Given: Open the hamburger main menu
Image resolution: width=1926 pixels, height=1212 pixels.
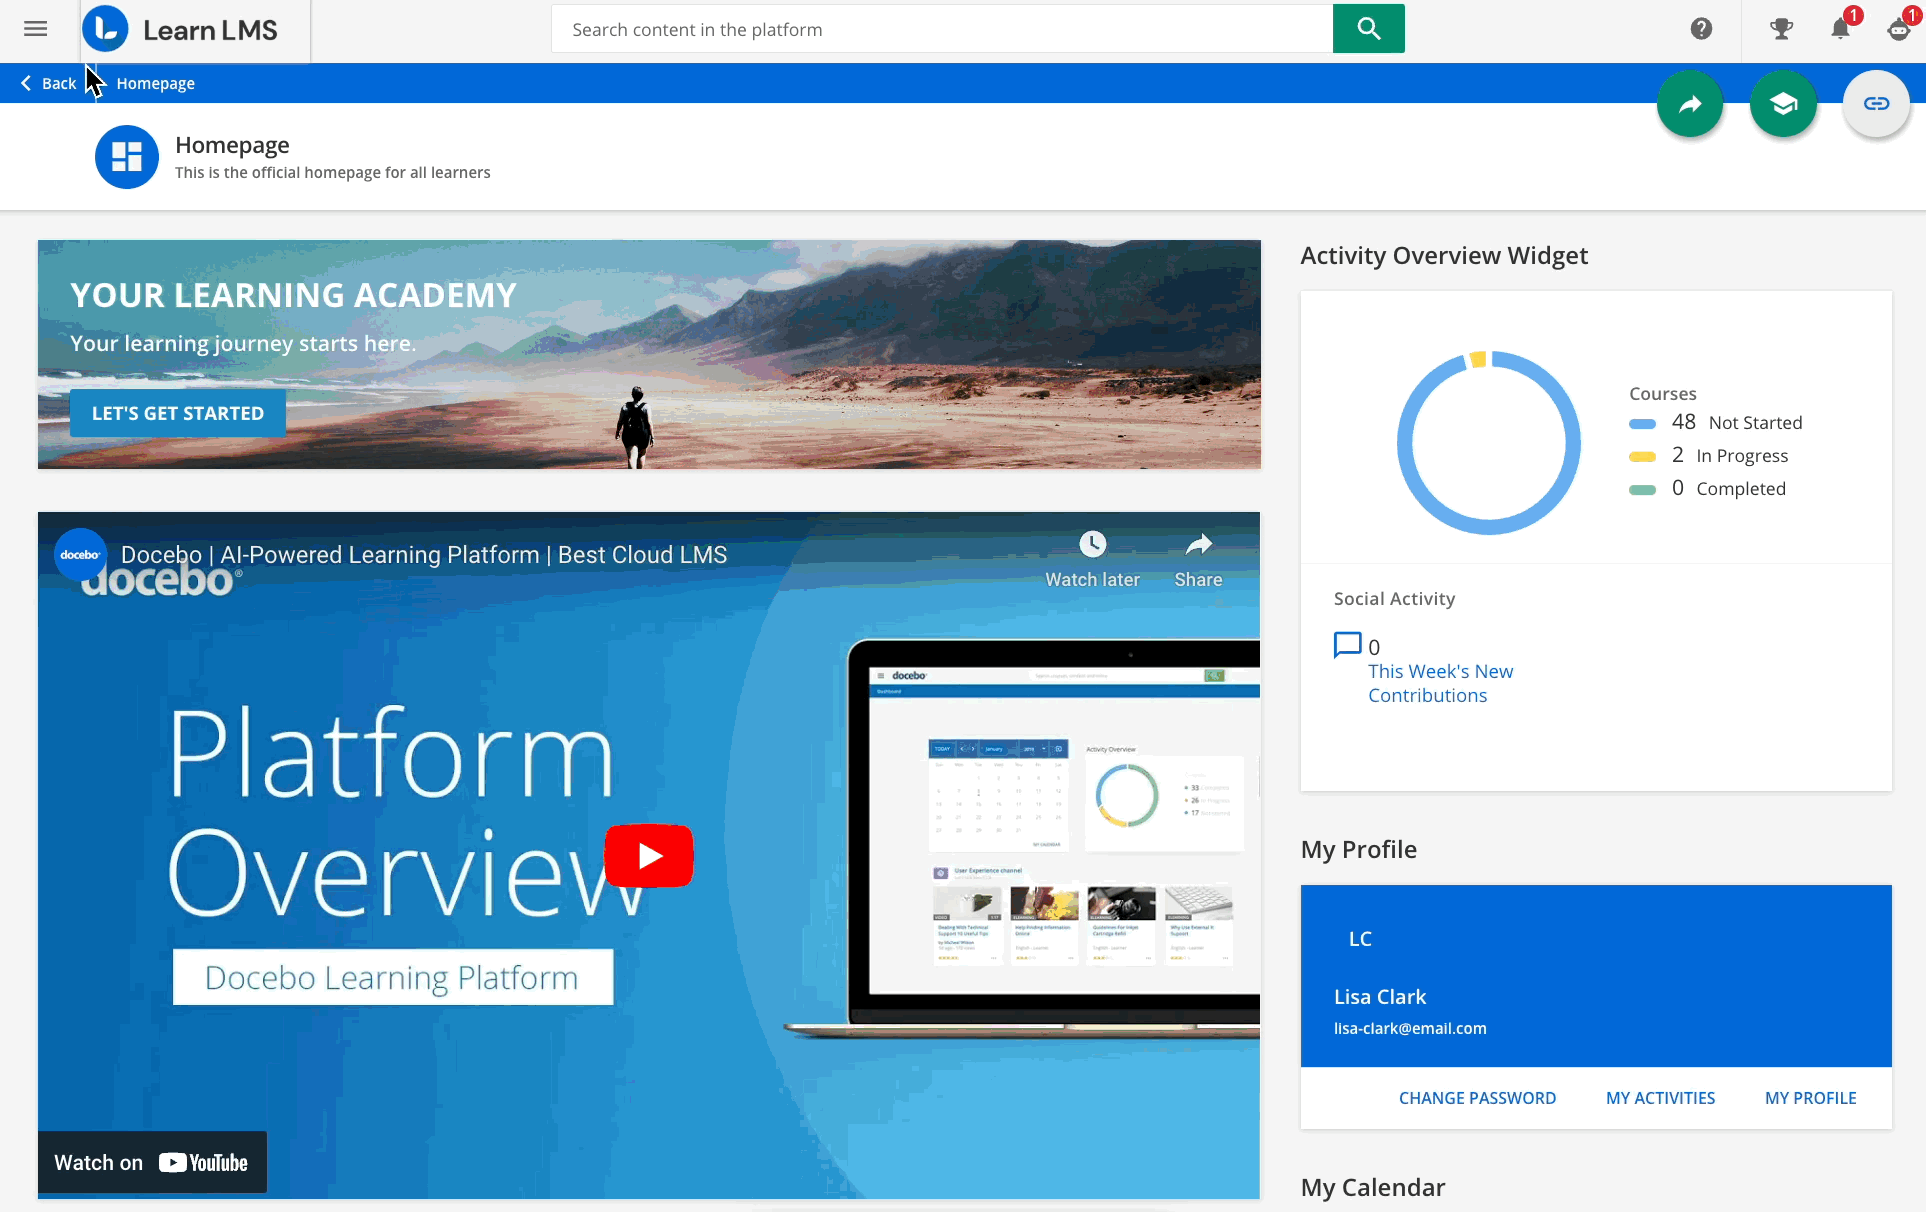Looking at the screenshot, I should (36, 29).
